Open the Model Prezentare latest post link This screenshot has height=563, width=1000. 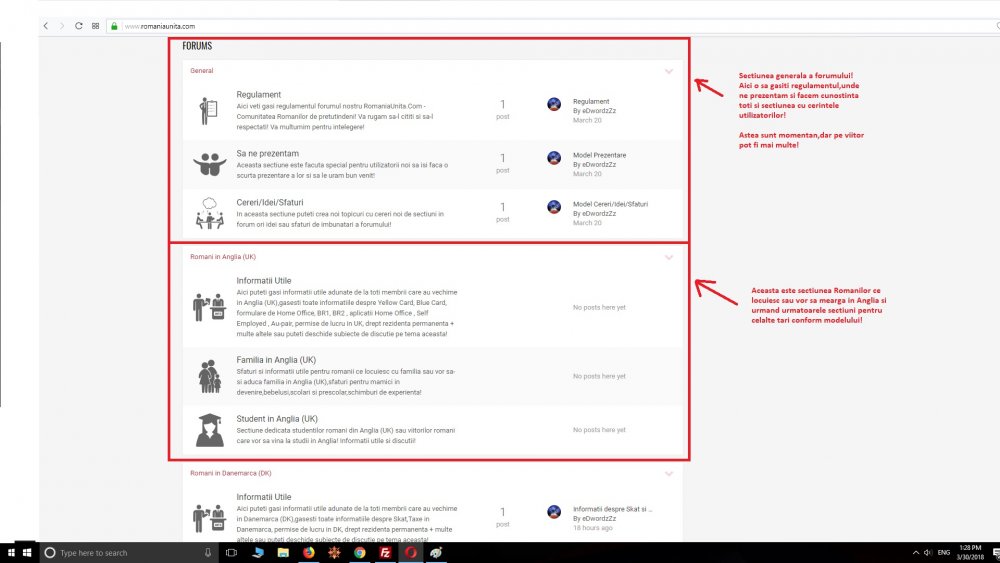coord(599,155)
